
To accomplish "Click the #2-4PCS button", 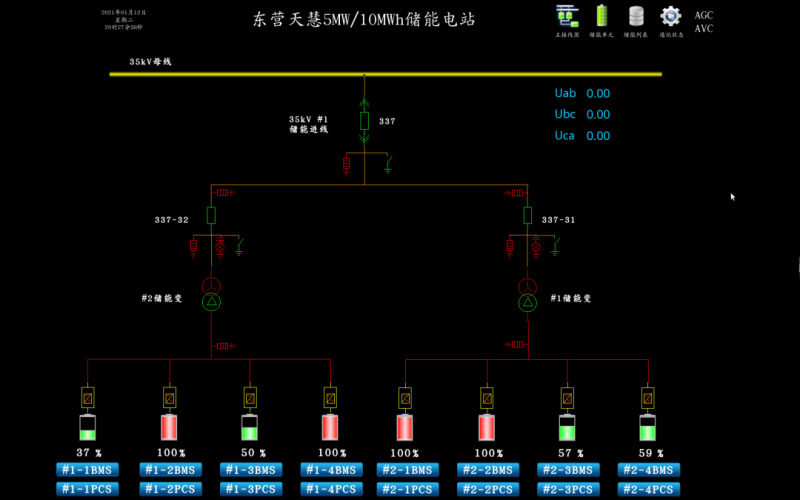I will click(x=648, y=489).
